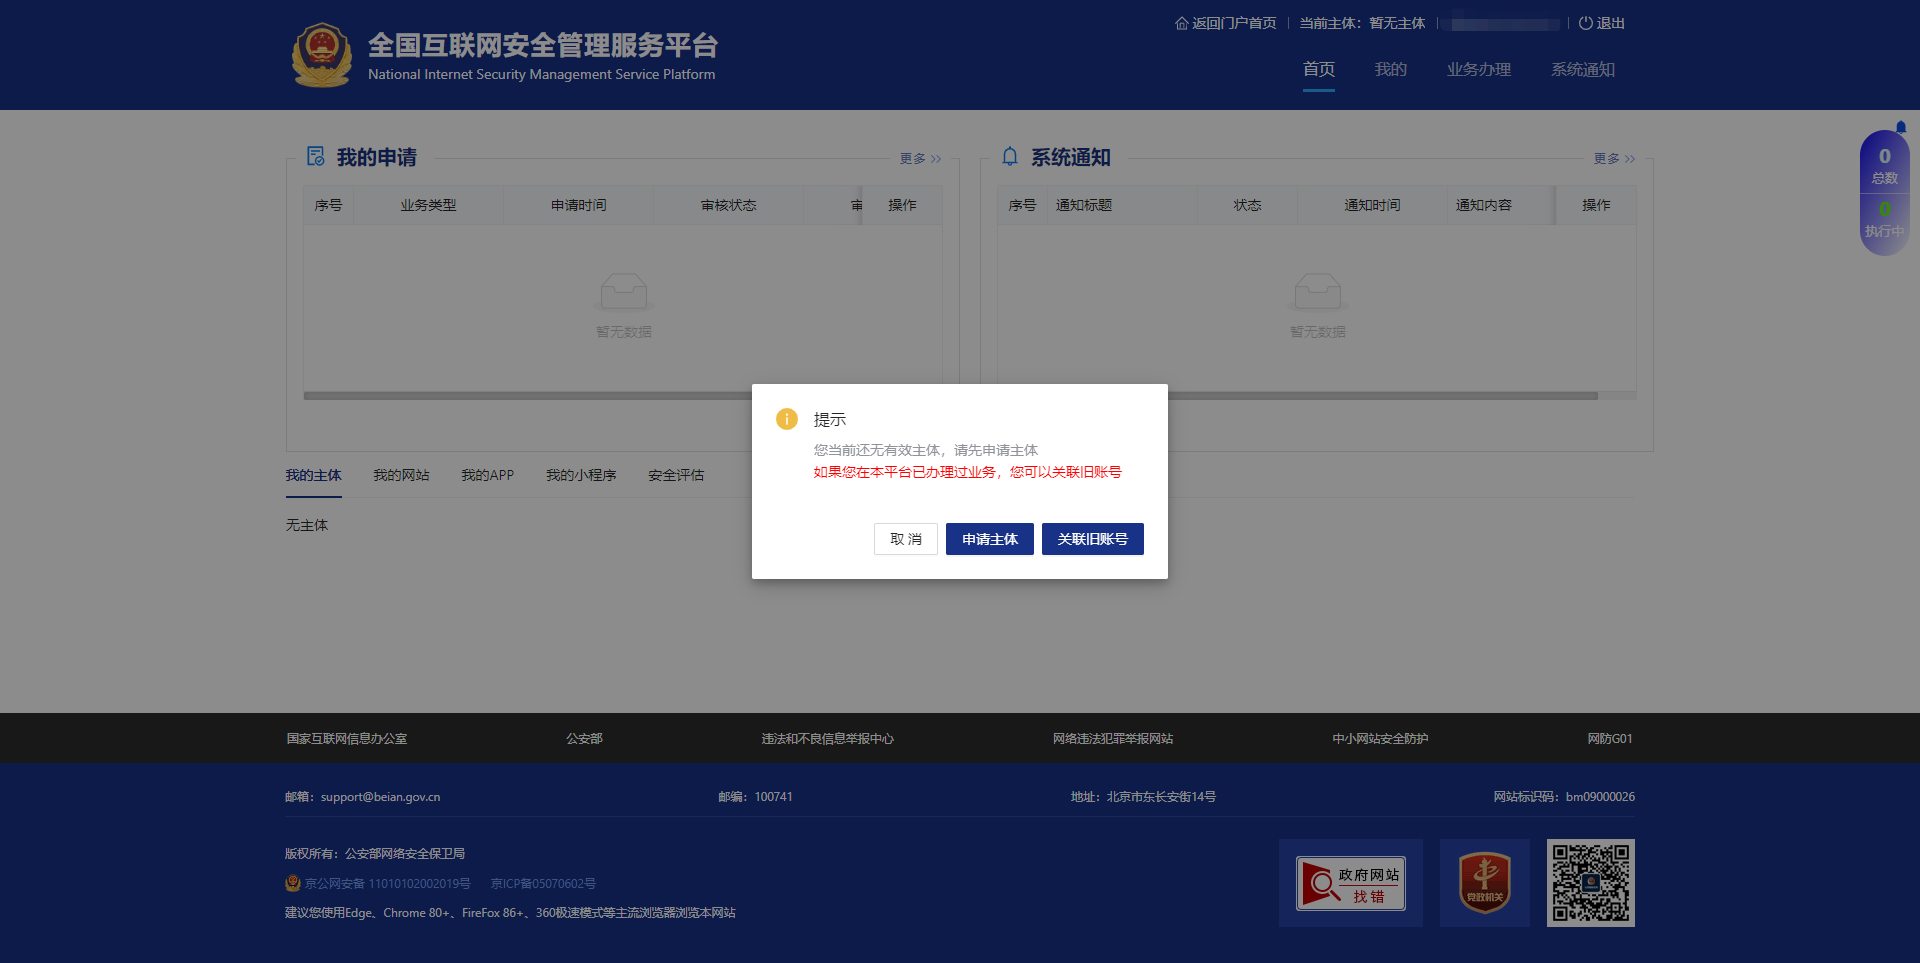Click the 申请主体 button
Screen dimensions: 1920x963
[x=989, y=539]
